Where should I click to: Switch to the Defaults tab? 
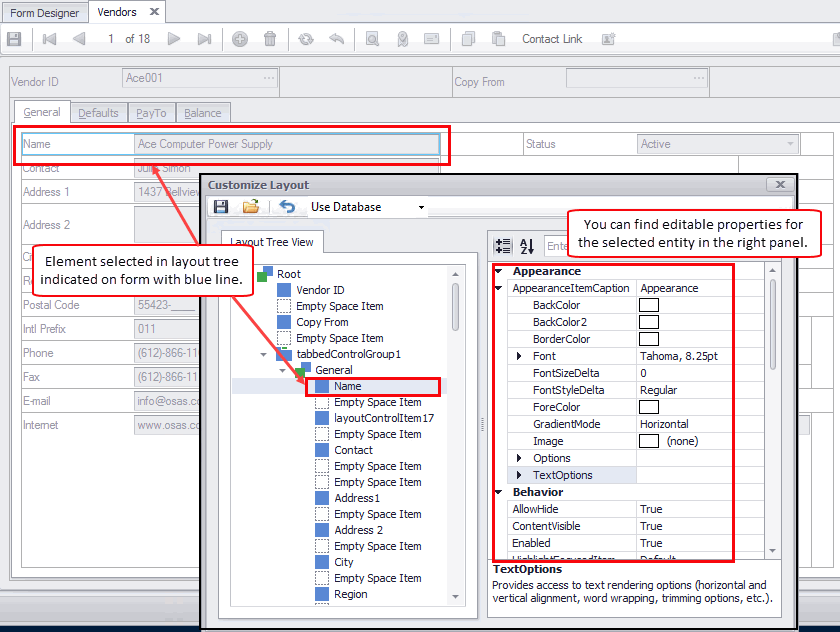tap(98, 113)
